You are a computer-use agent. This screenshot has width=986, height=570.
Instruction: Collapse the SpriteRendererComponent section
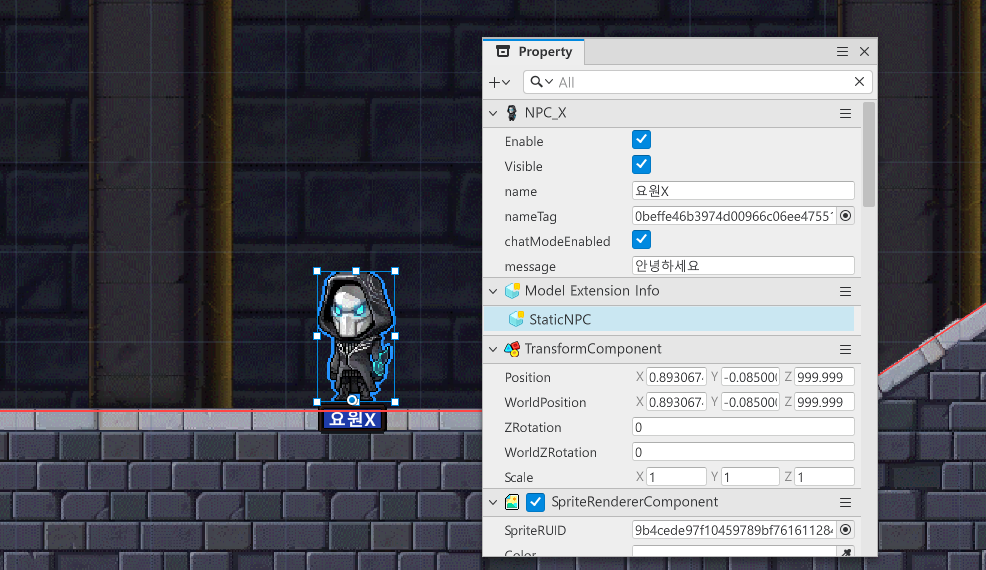tap(493, 502)
